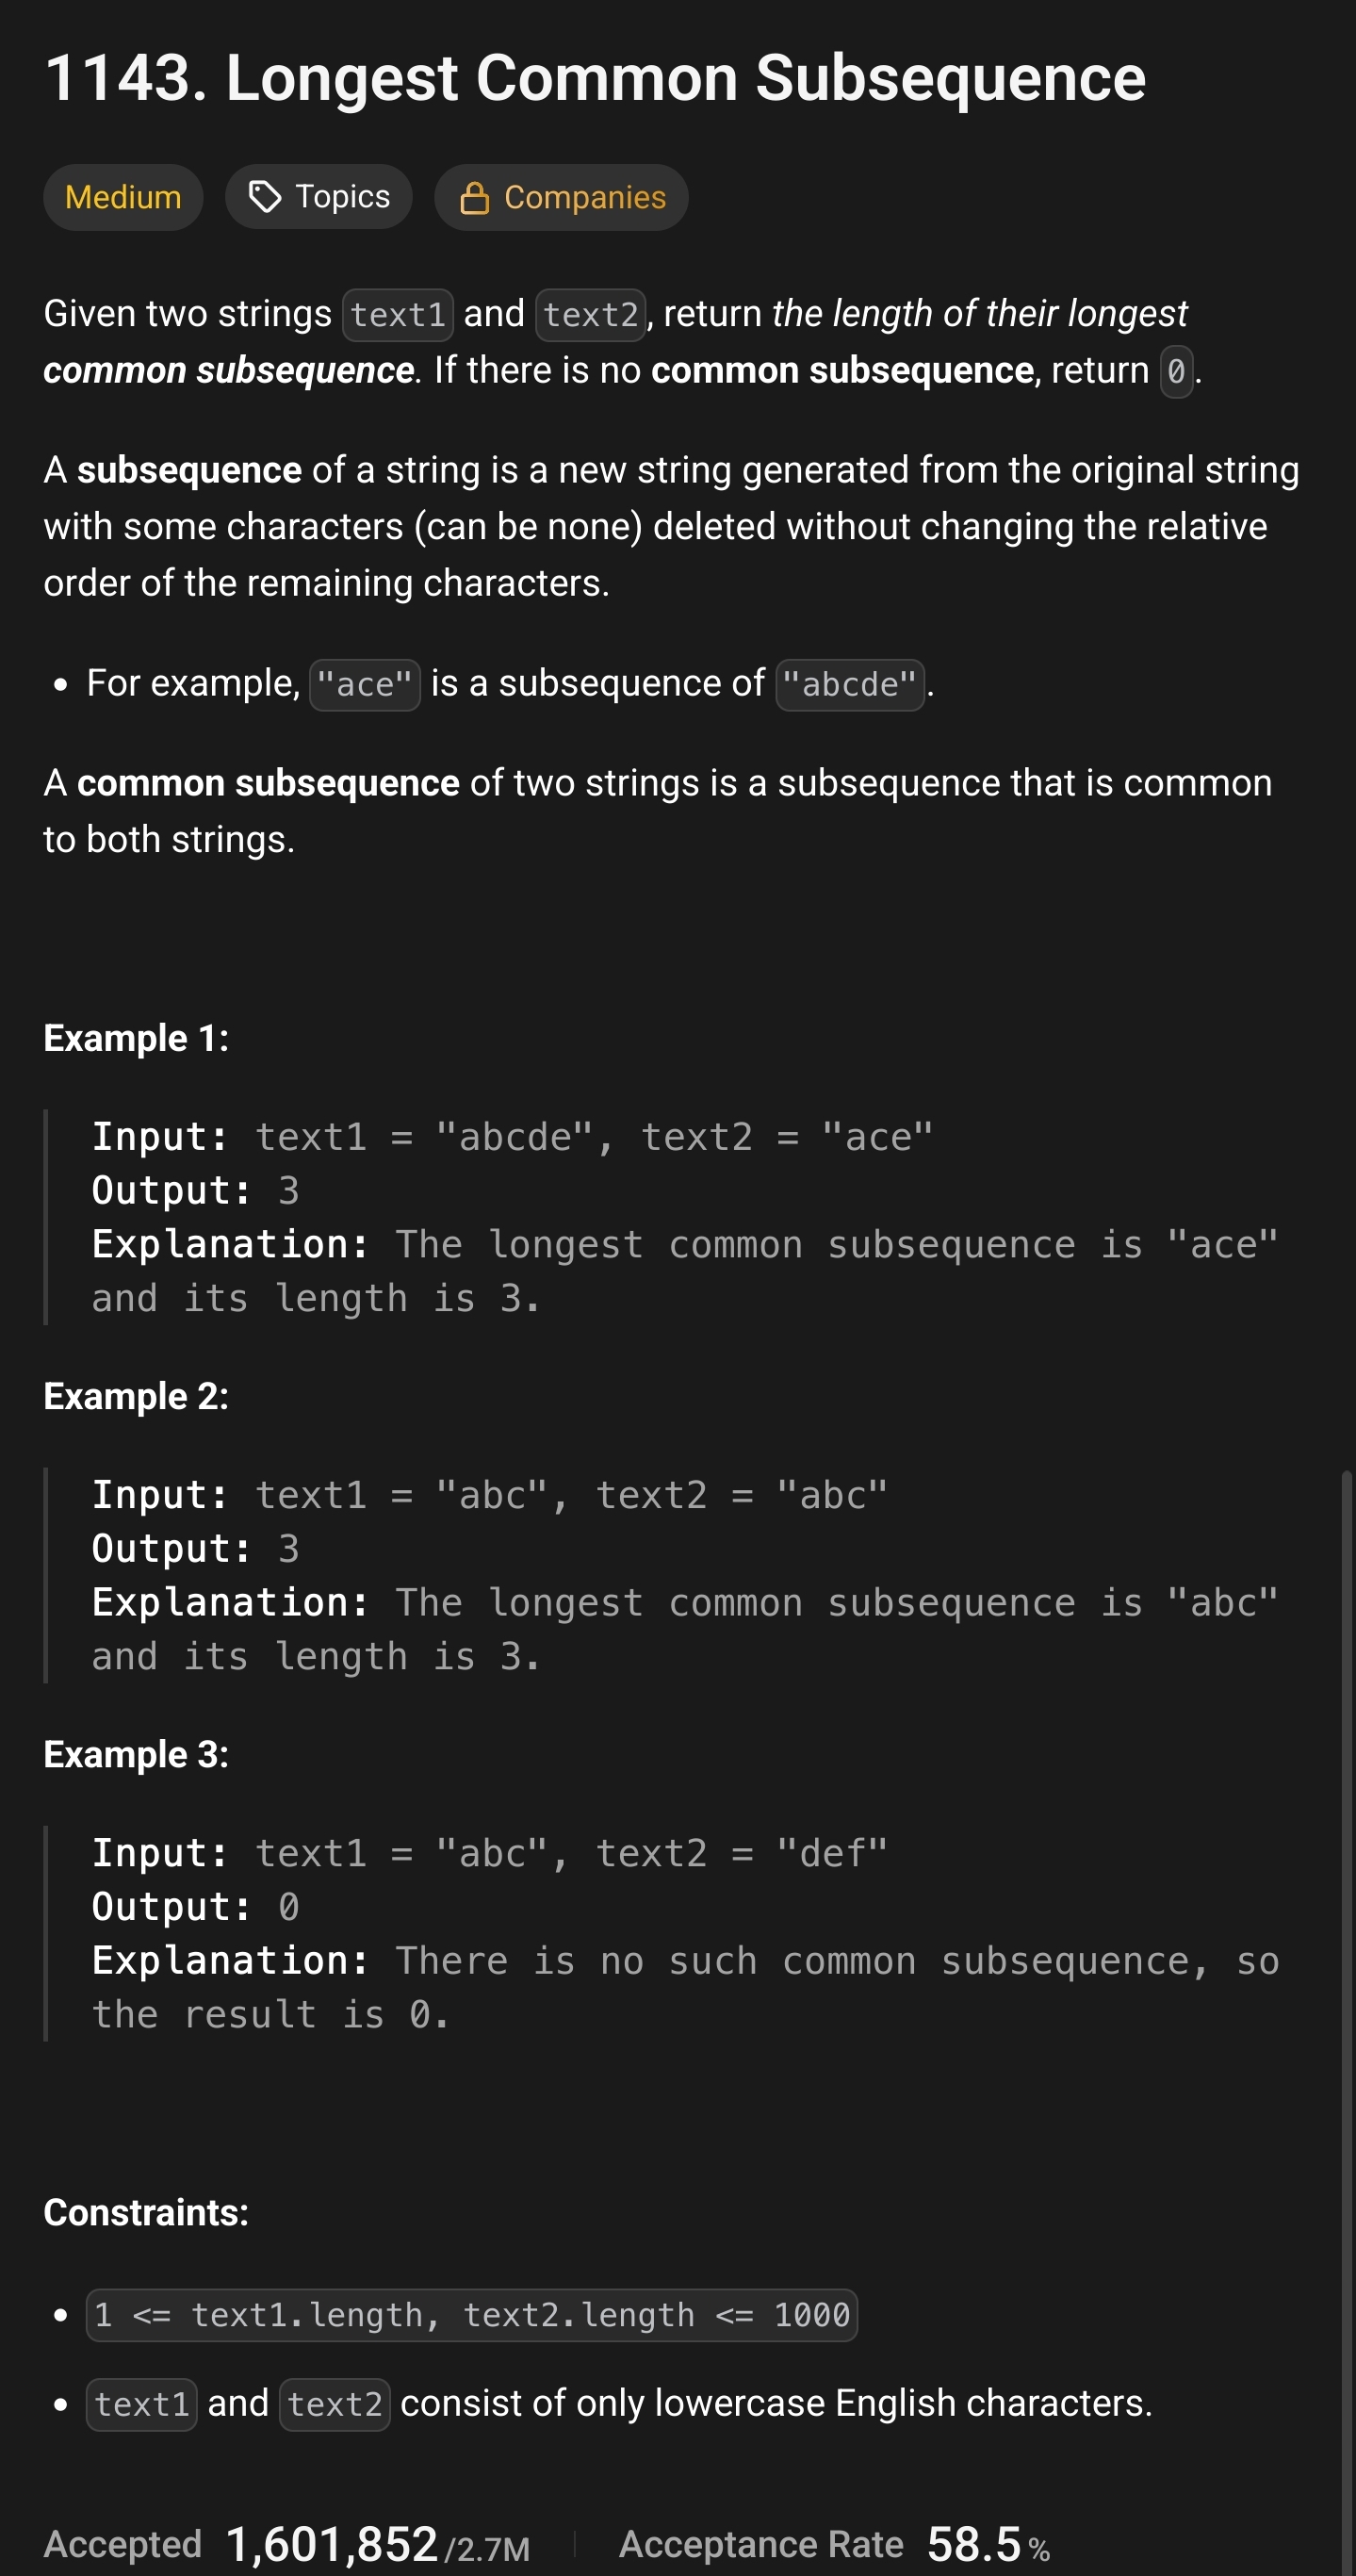Click the "ace" inline code example

click(364, 685)
